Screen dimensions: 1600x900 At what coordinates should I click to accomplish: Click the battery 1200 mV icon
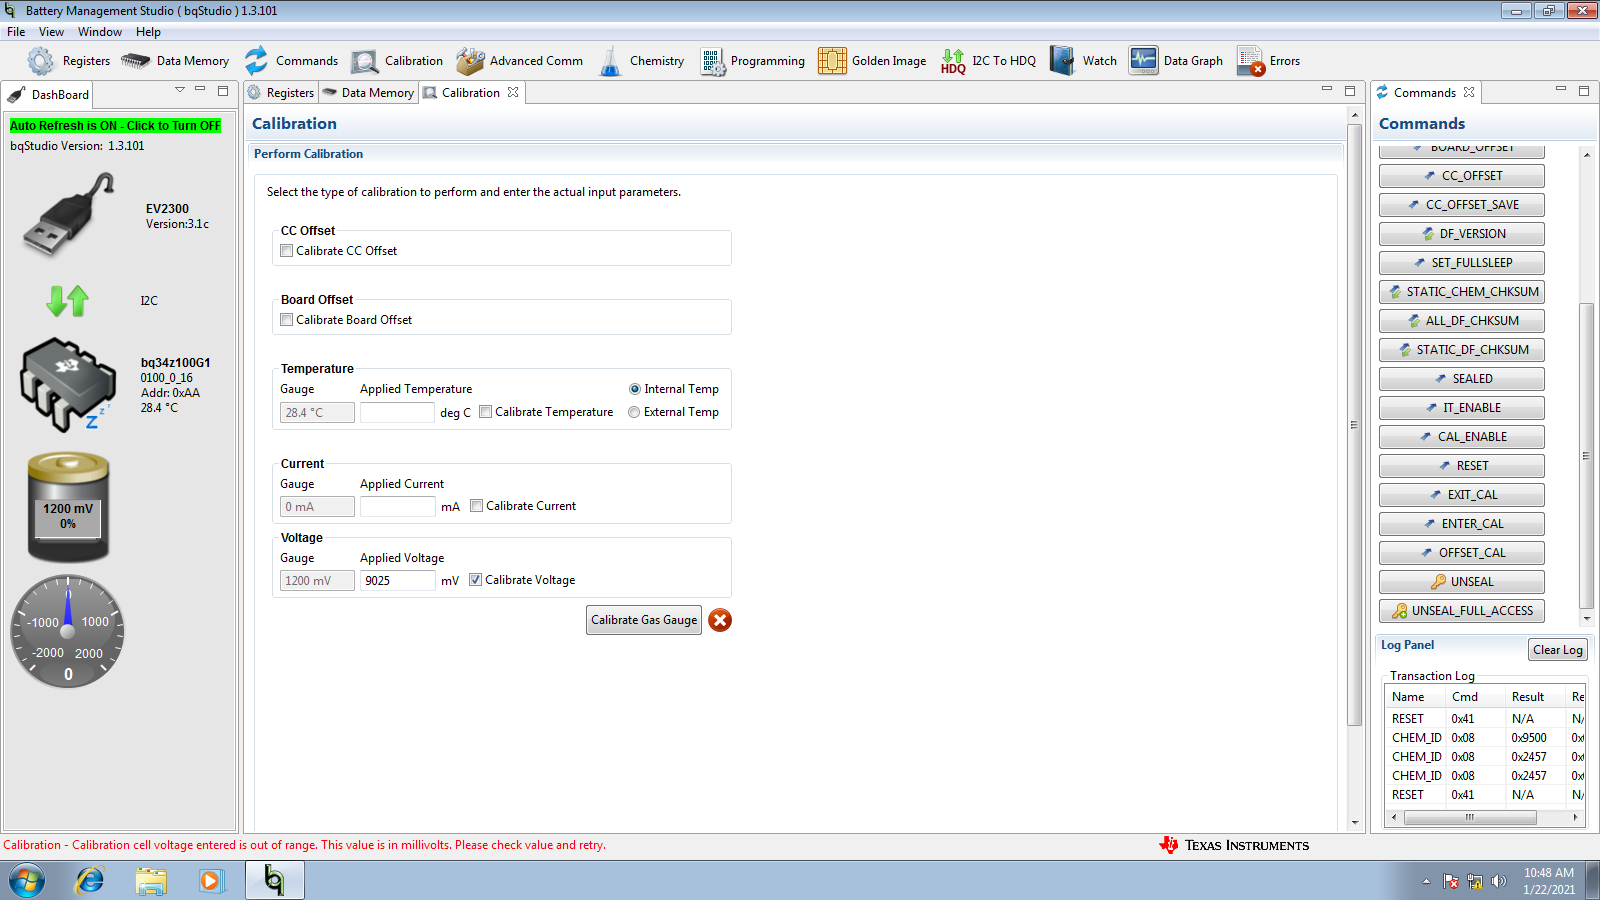pyautogui.click(x=68, y=507)
